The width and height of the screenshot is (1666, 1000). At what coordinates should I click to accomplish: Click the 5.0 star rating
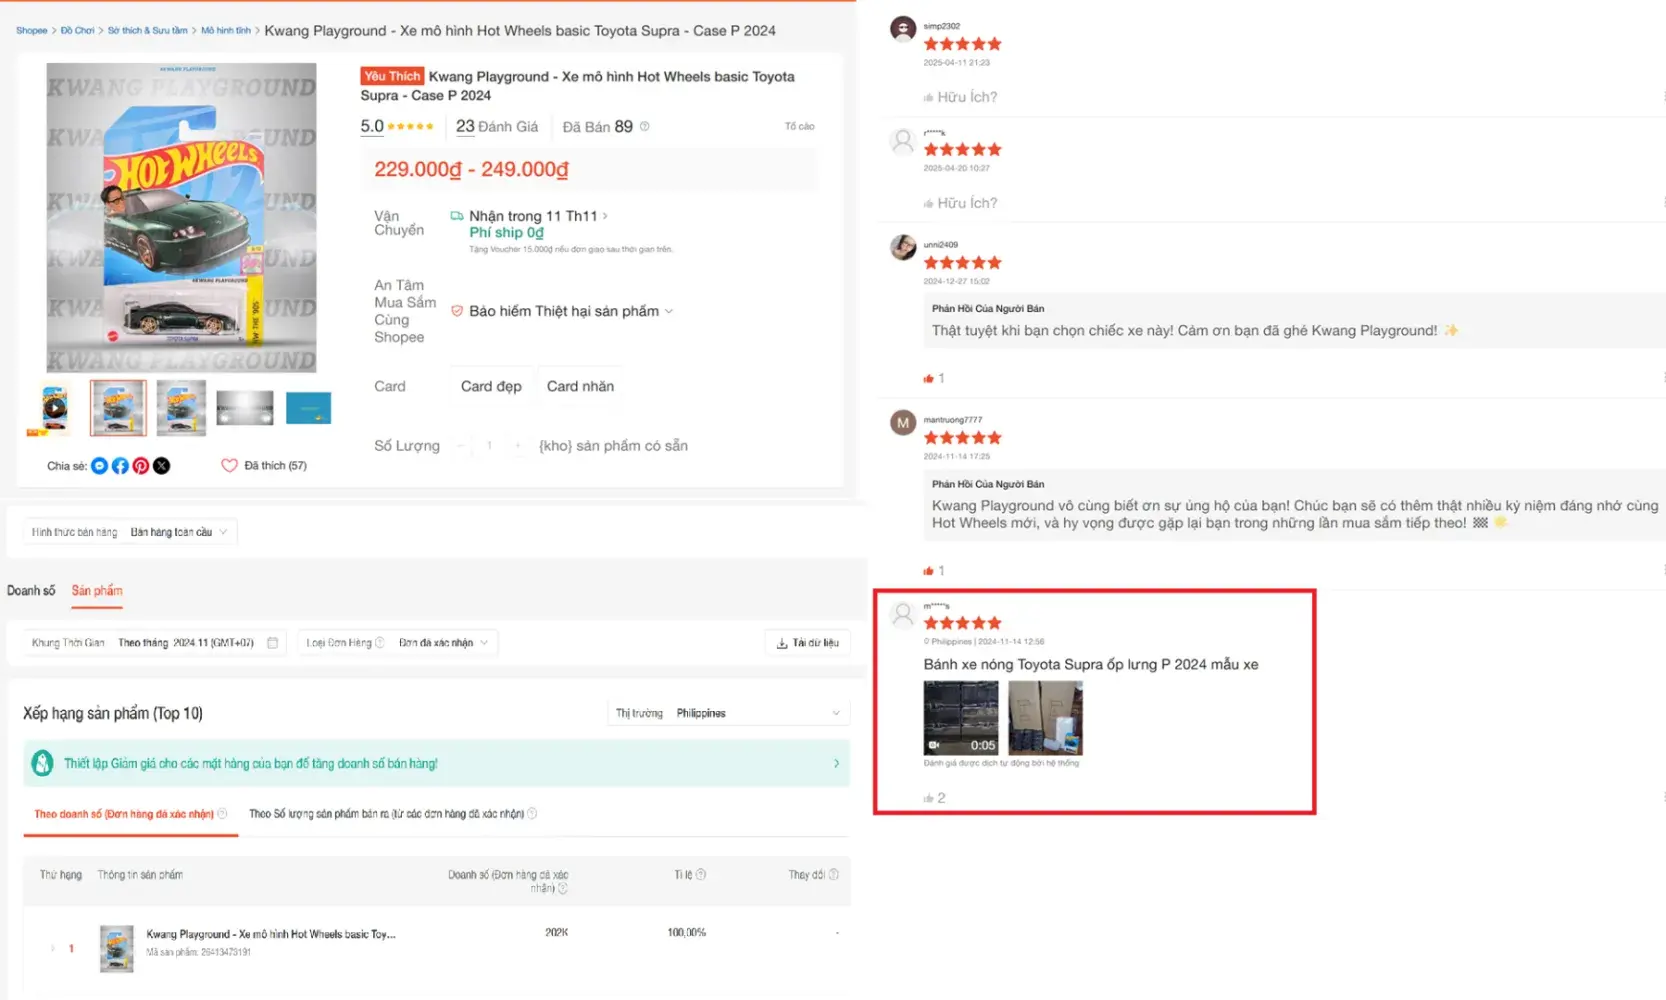click(x=397, y=127)
